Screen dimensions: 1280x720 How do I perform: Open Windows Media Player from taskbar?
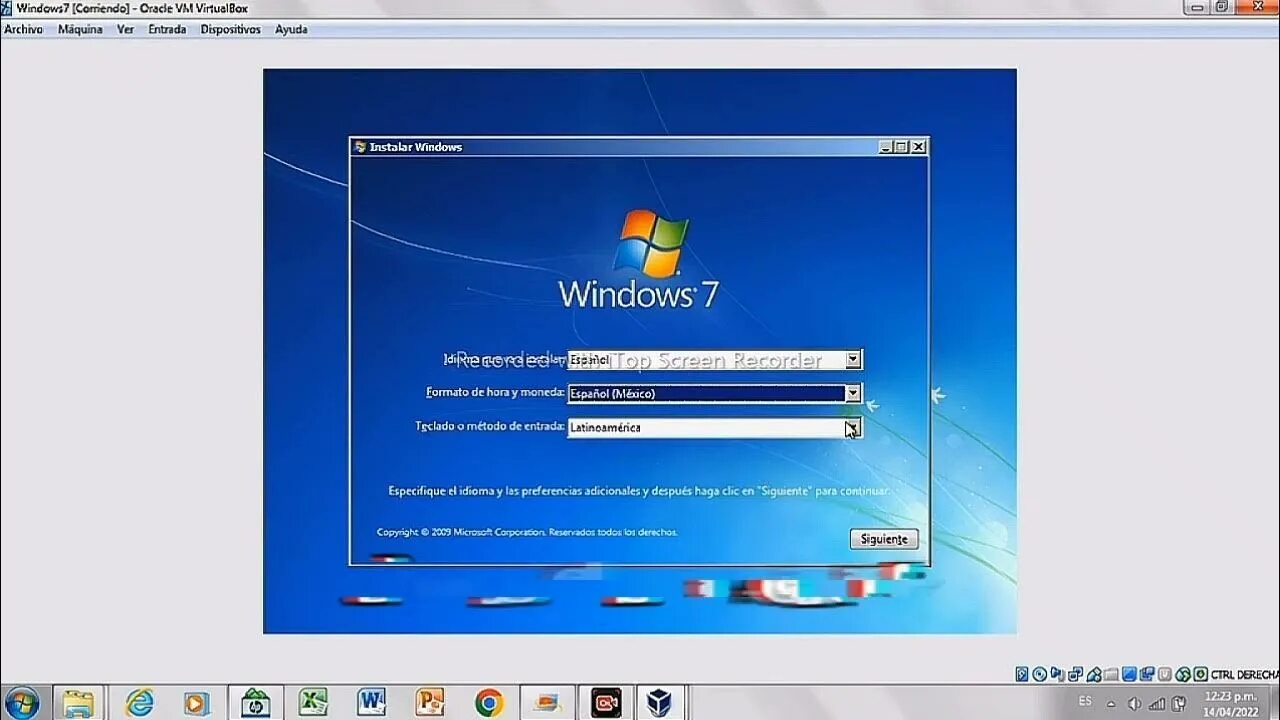(x=197, y=703)
